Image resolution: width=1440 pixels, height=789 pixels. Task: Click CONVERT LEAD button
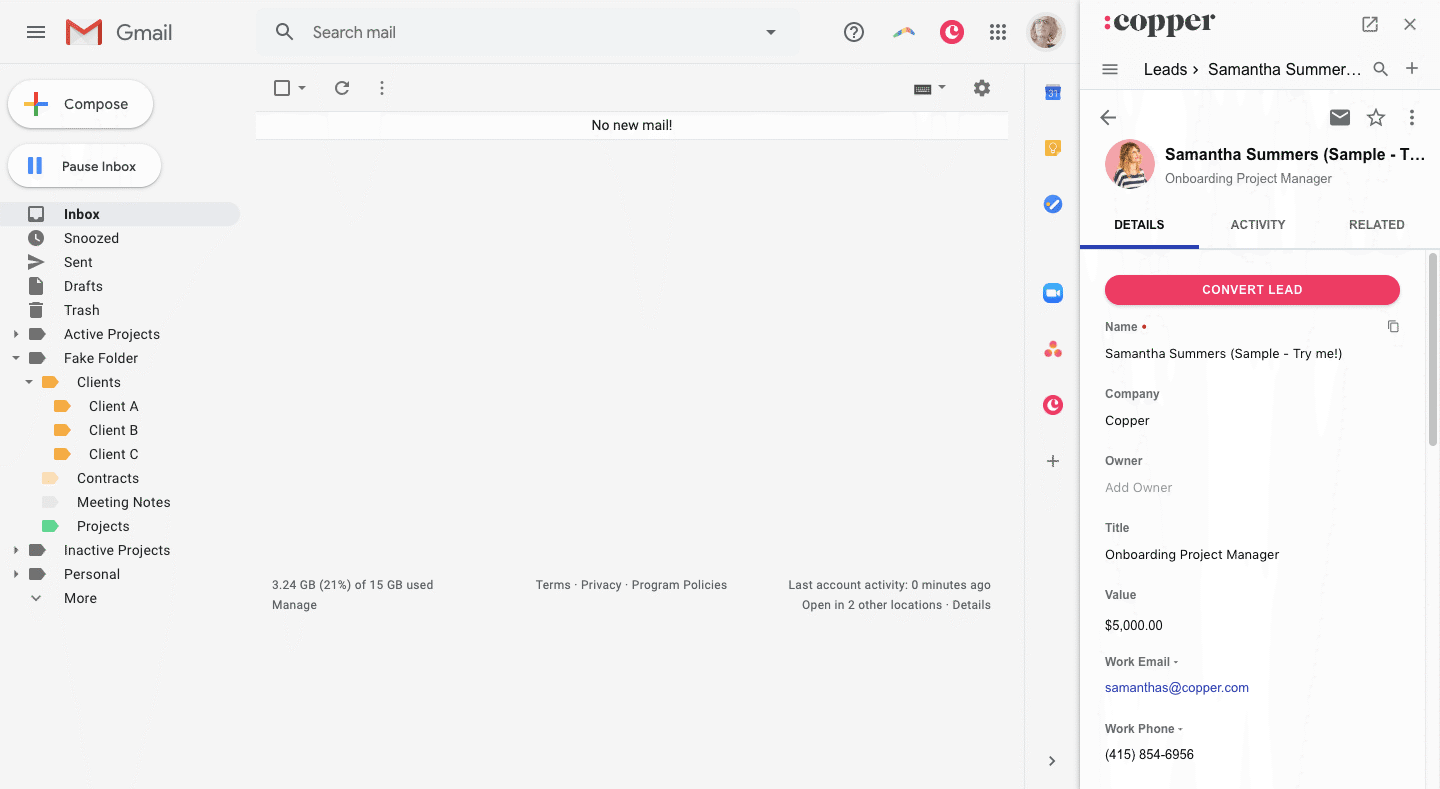(x=1252, y=290)
